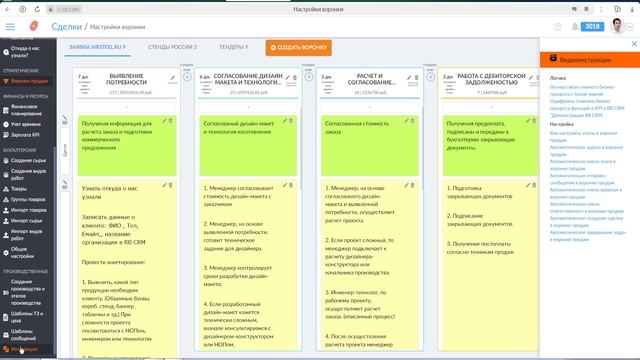Open Группы товаров sidebar item
Image resolution: width=640 pixels, height=360 pixels.
[25, 199]
